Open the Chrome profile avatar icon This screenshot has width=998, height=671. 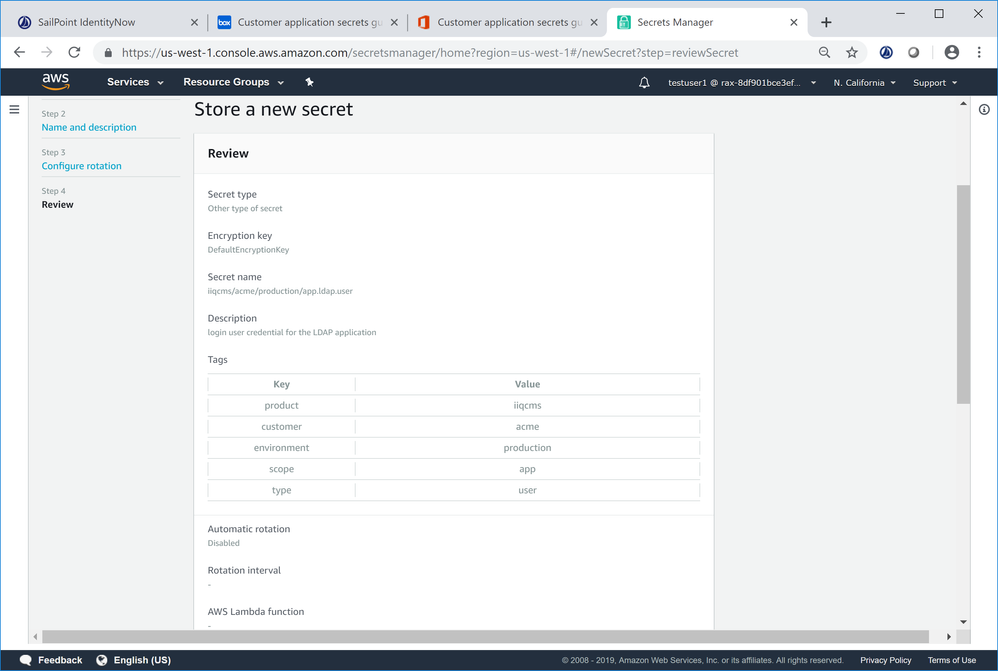pyautogui.click(x=951, y=52)
